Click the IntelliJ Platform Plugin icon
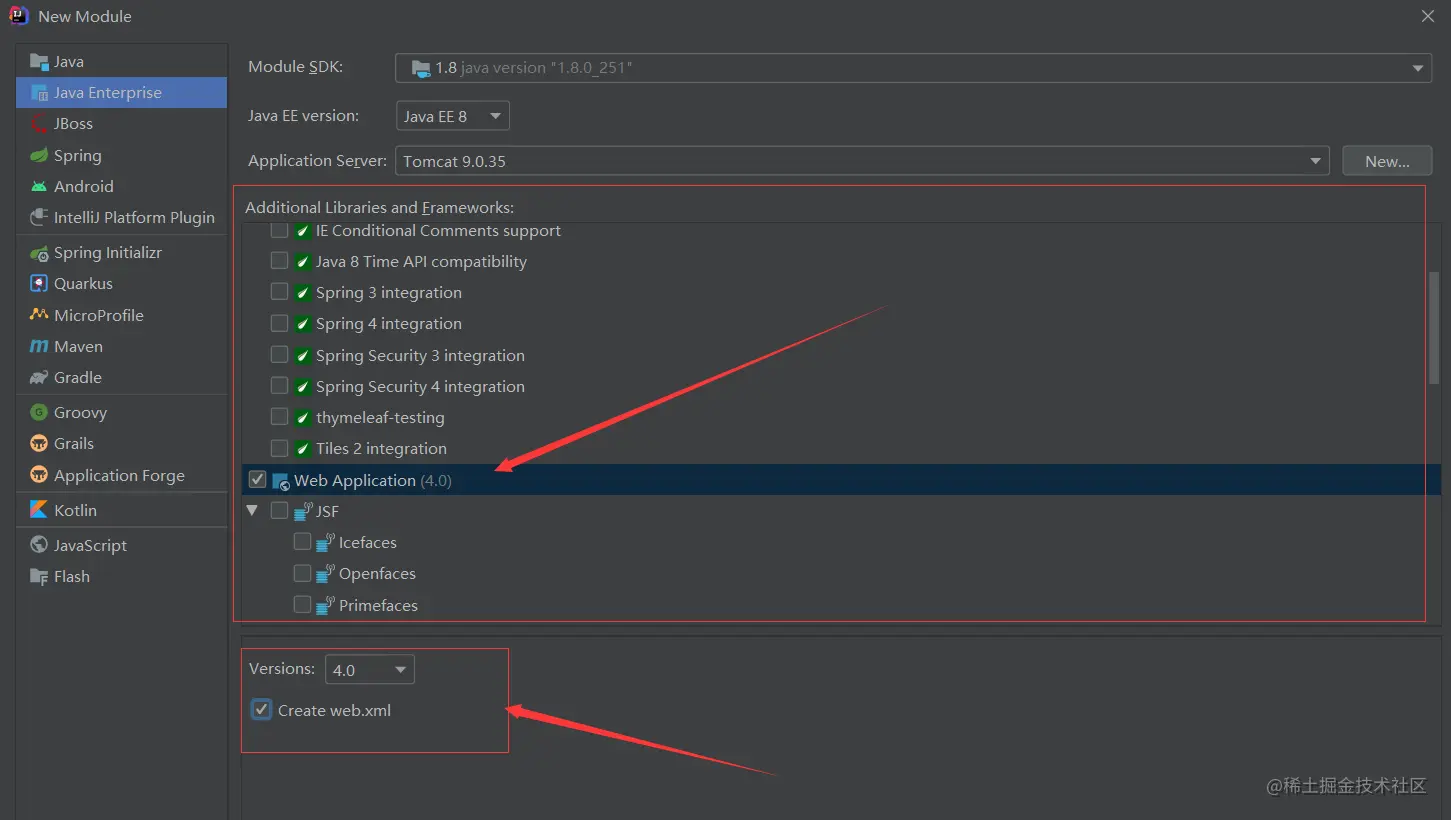1451x820 pixels. tap(39, 217)
